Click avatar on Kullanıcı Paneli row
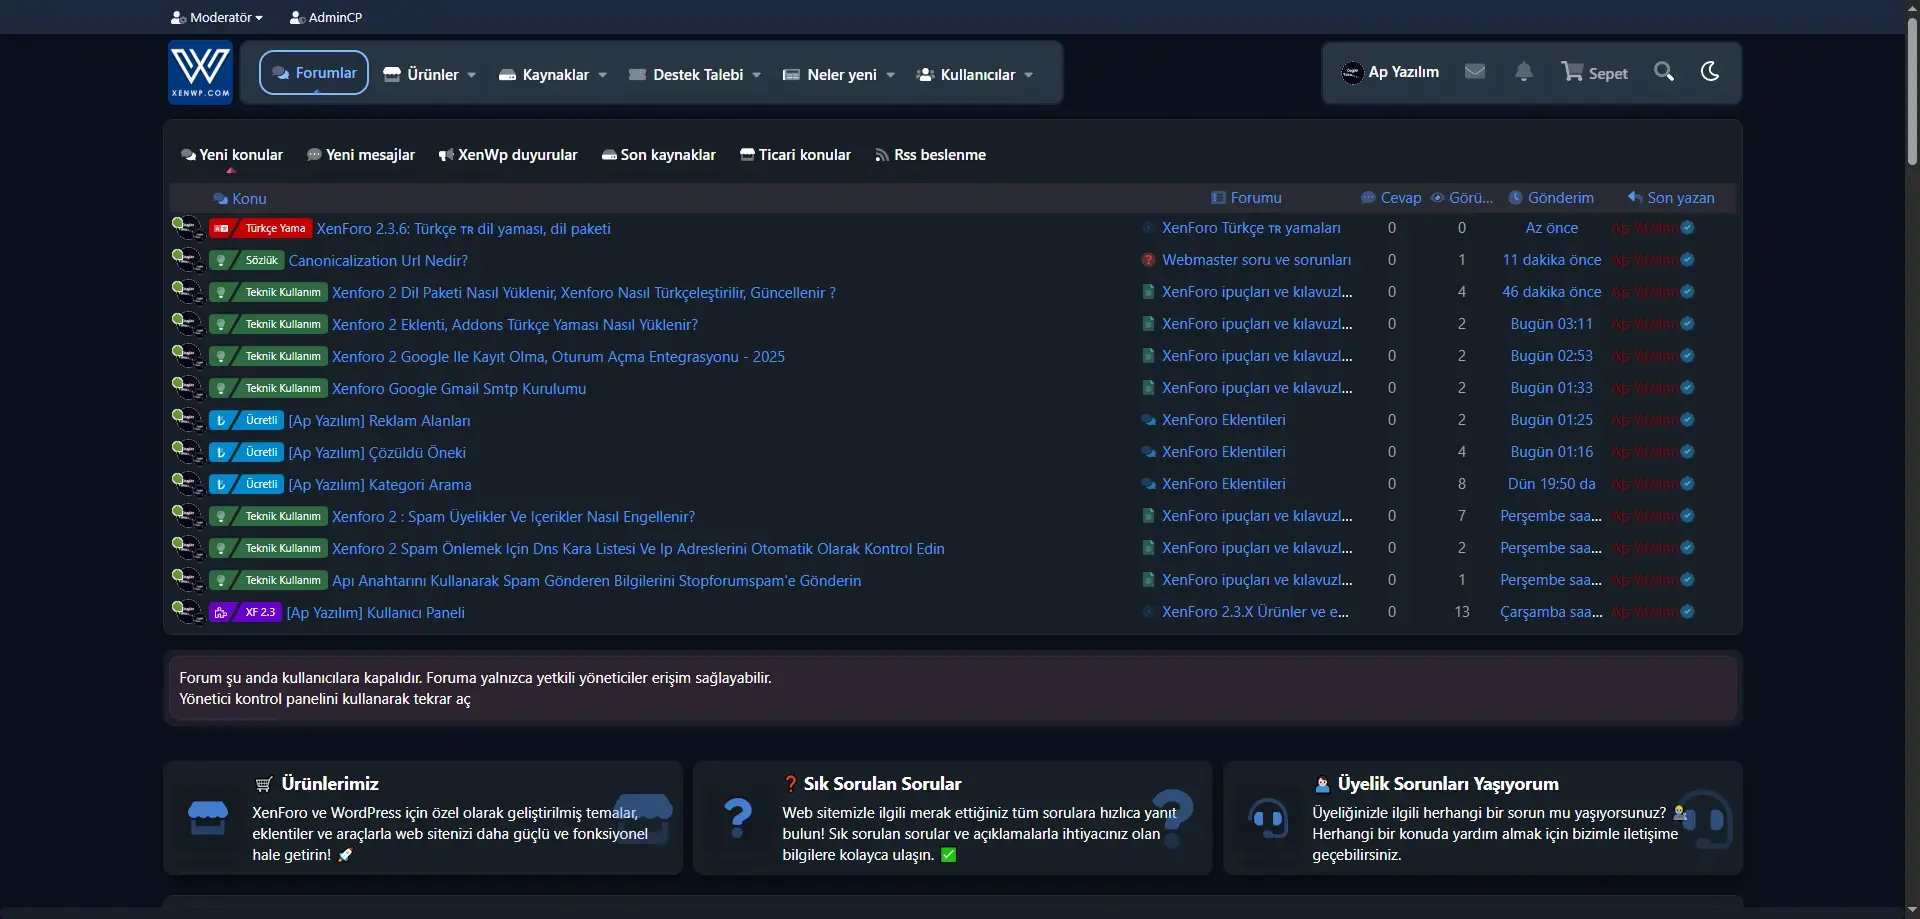1920x919 pixels. click(x=187, y=612)
